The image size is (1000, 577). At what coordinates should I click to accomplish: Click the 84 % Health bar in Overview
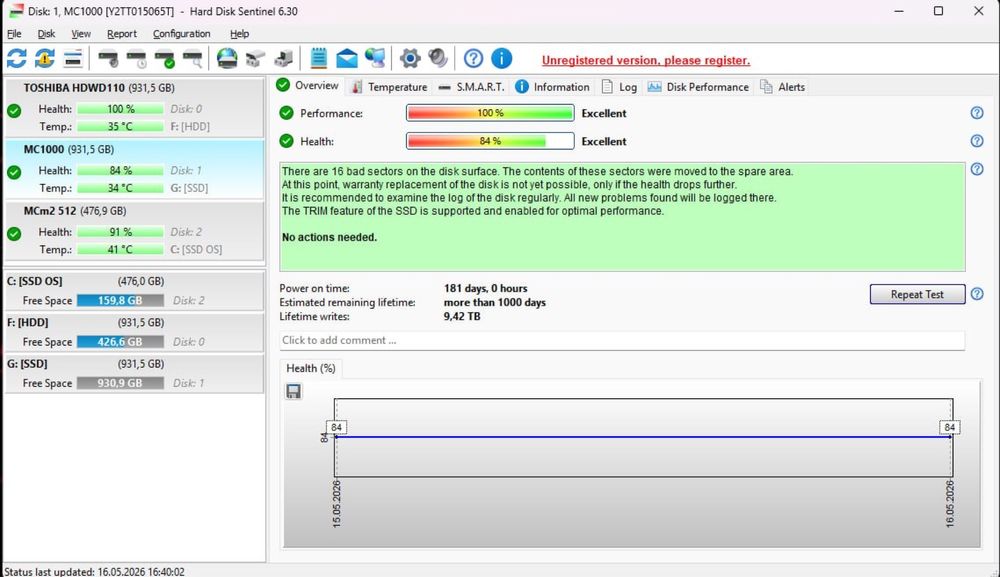490,141
